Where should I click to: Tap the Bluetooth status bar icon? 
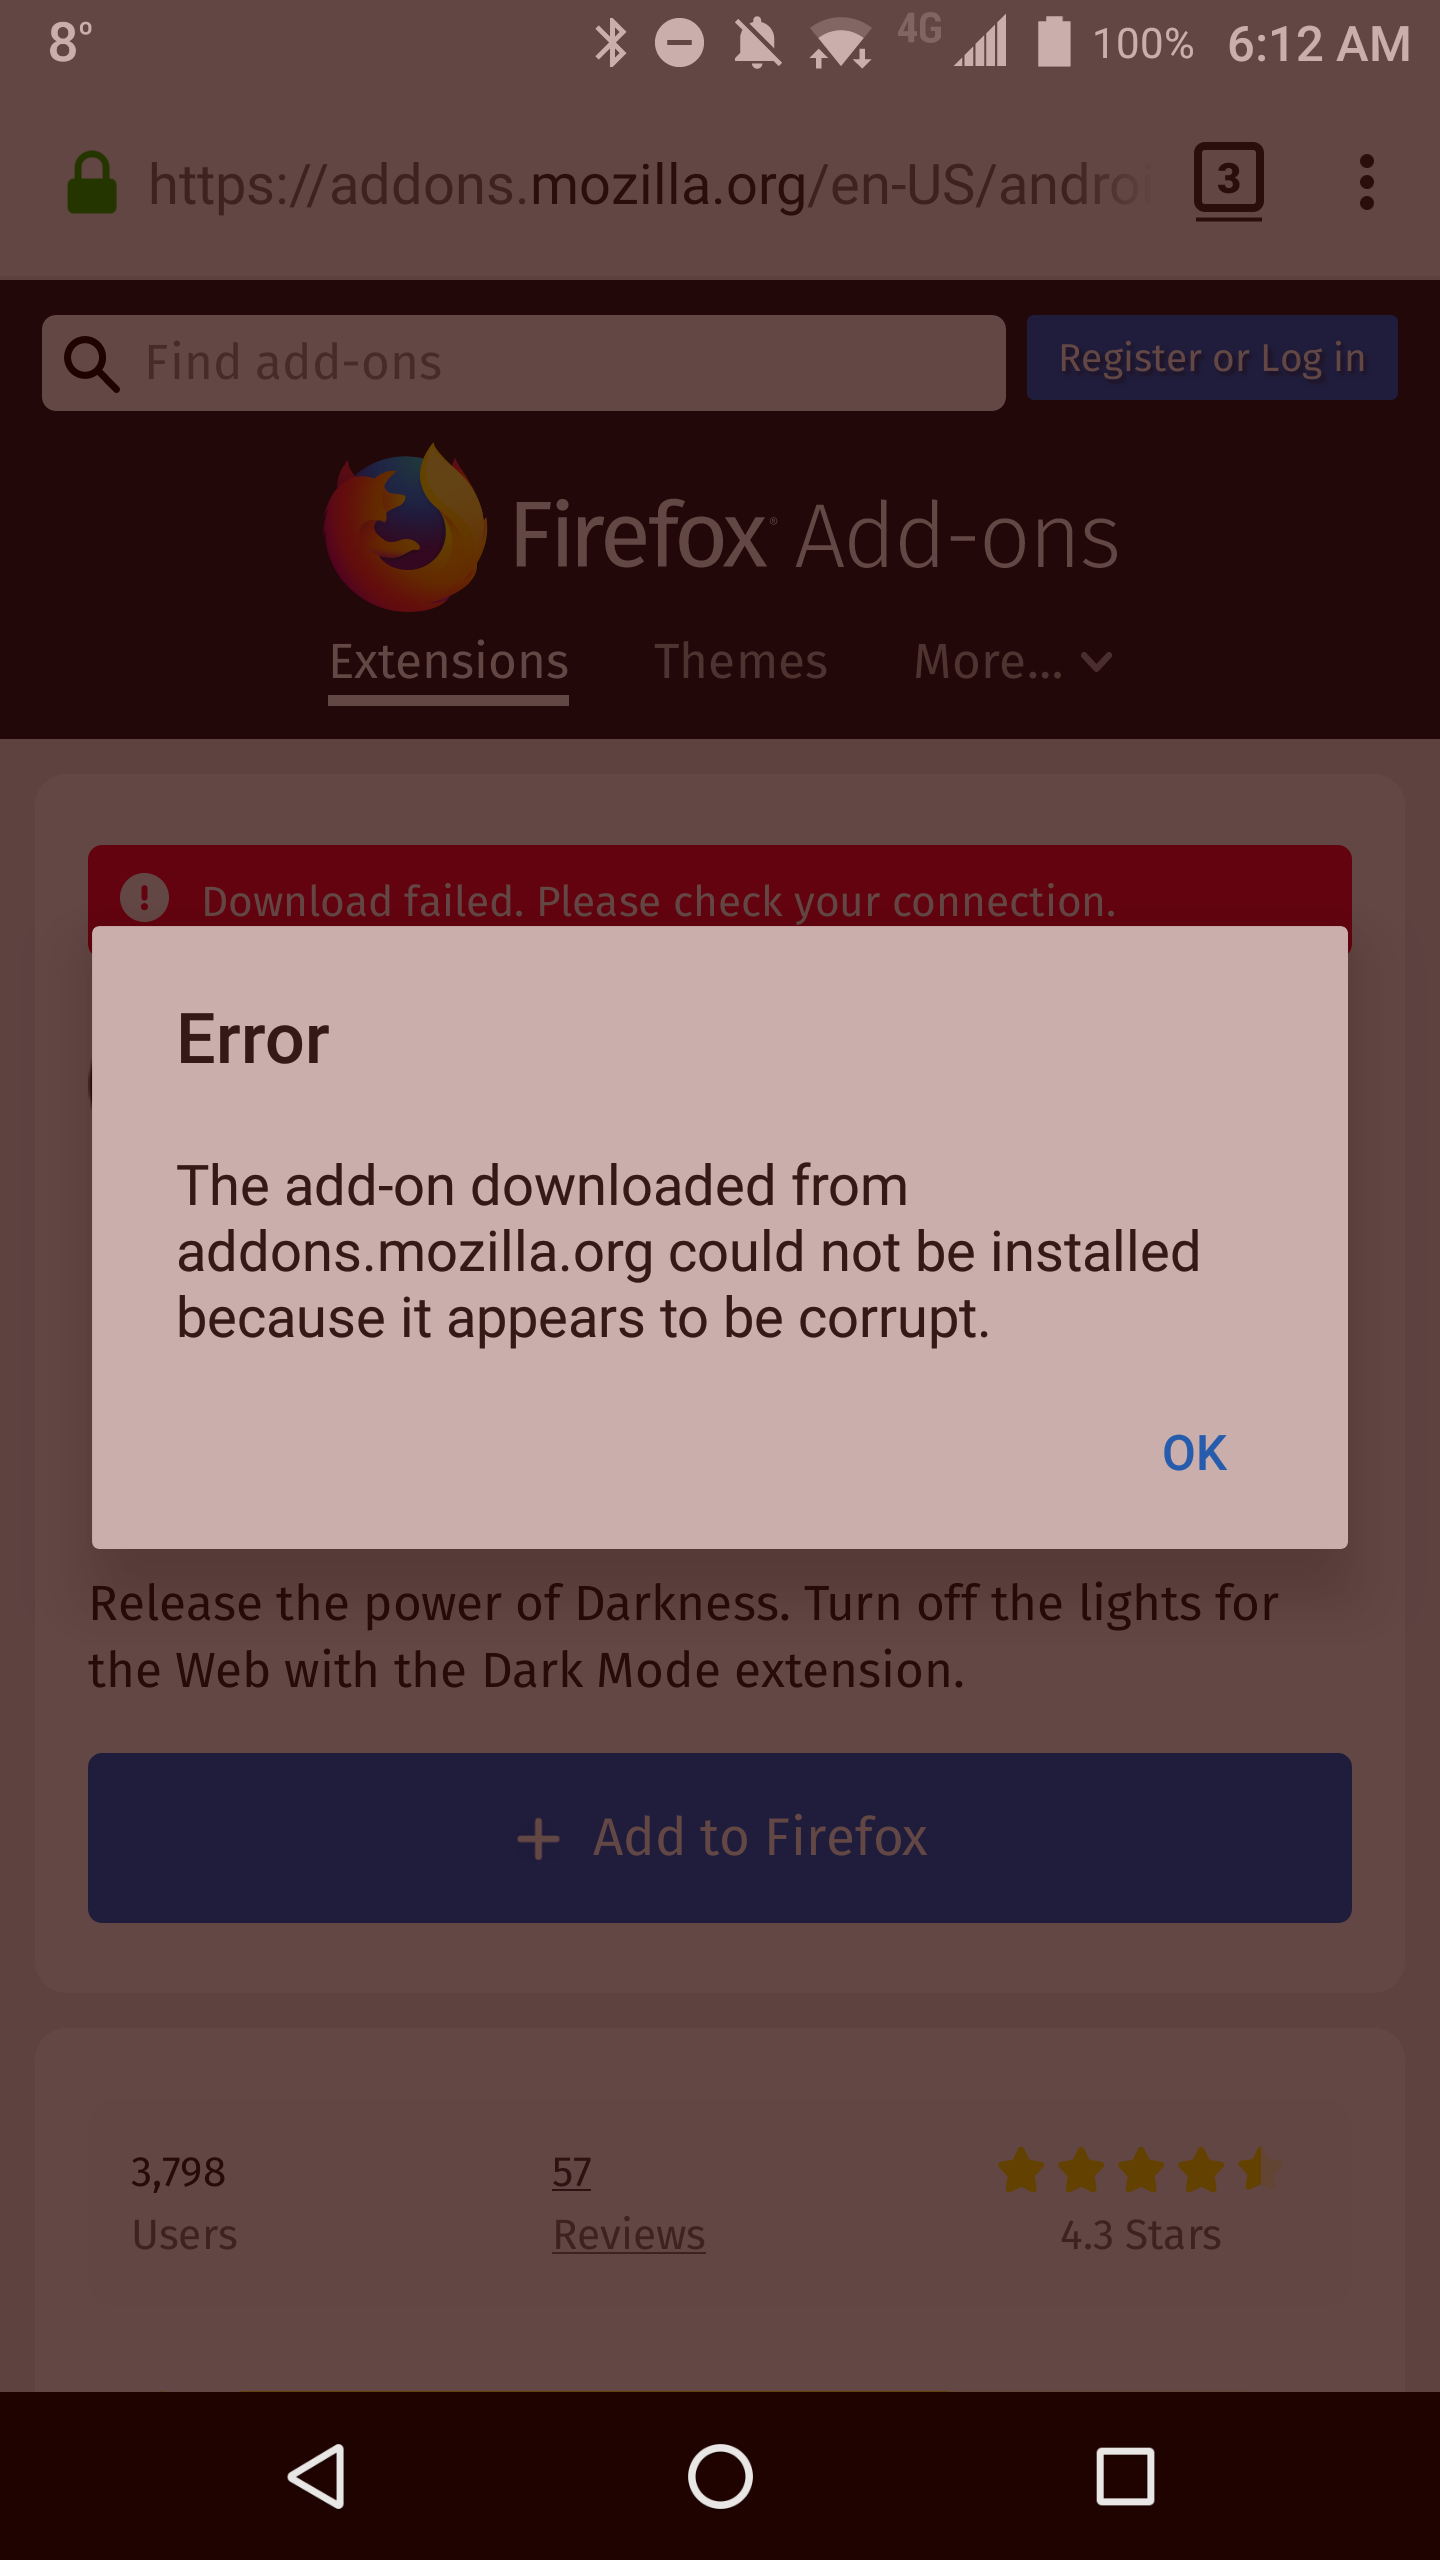coord(610,44)
